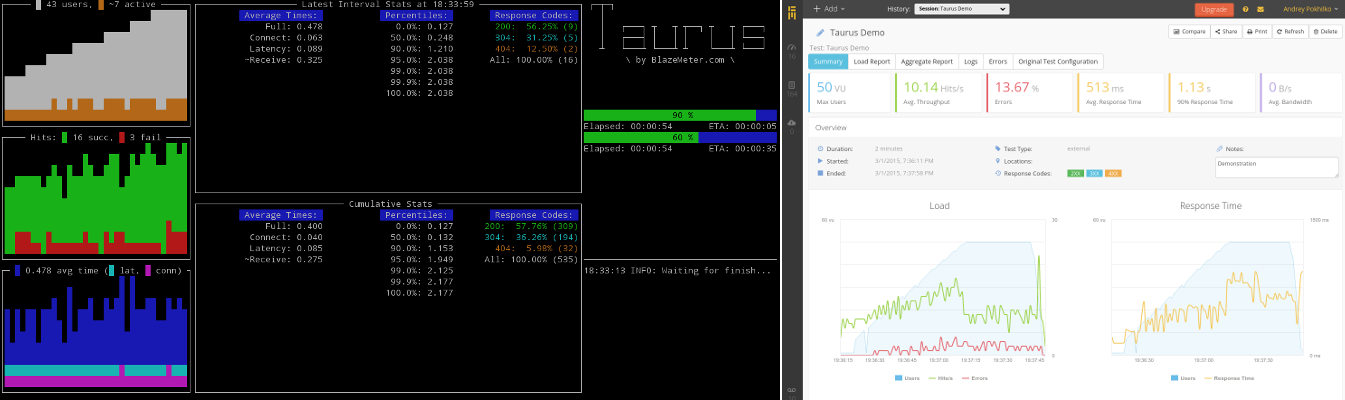Click the Delete button
Viewport: 1345px width, 400px height.
click(x=1324, y=32)
